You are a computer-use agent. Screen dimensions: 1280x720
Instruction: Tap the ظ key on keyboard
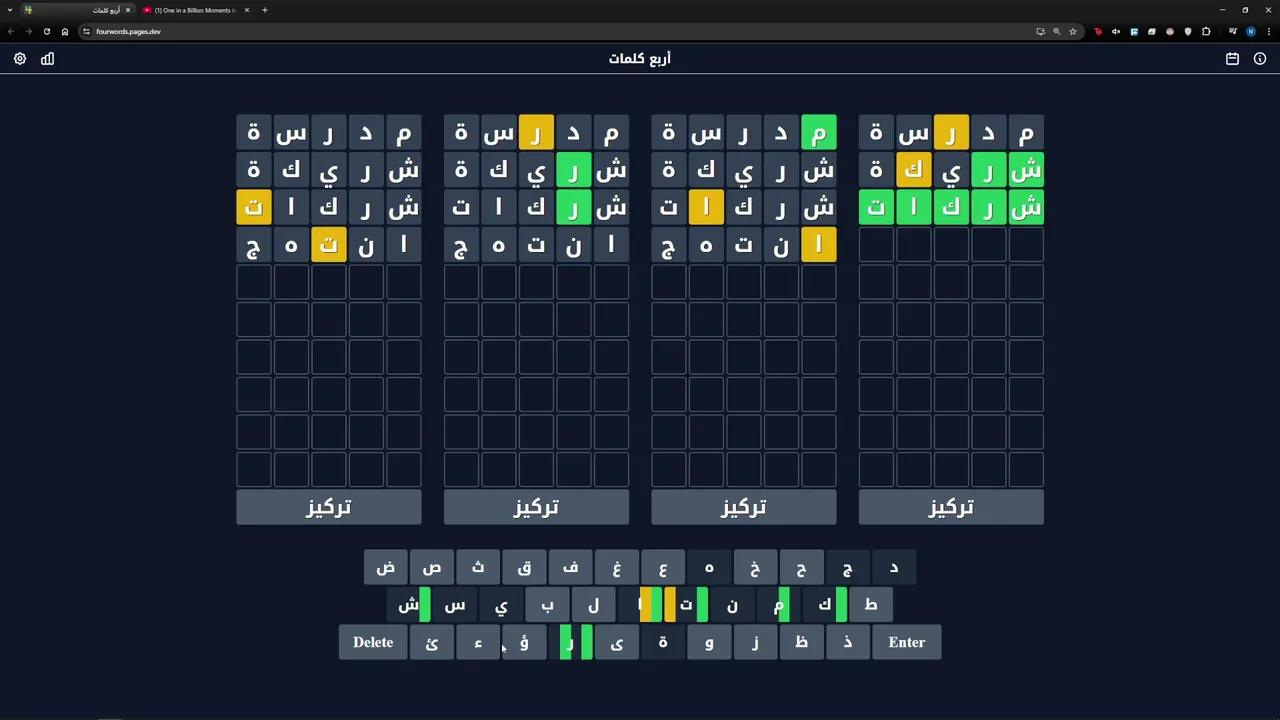click(801, 642)
